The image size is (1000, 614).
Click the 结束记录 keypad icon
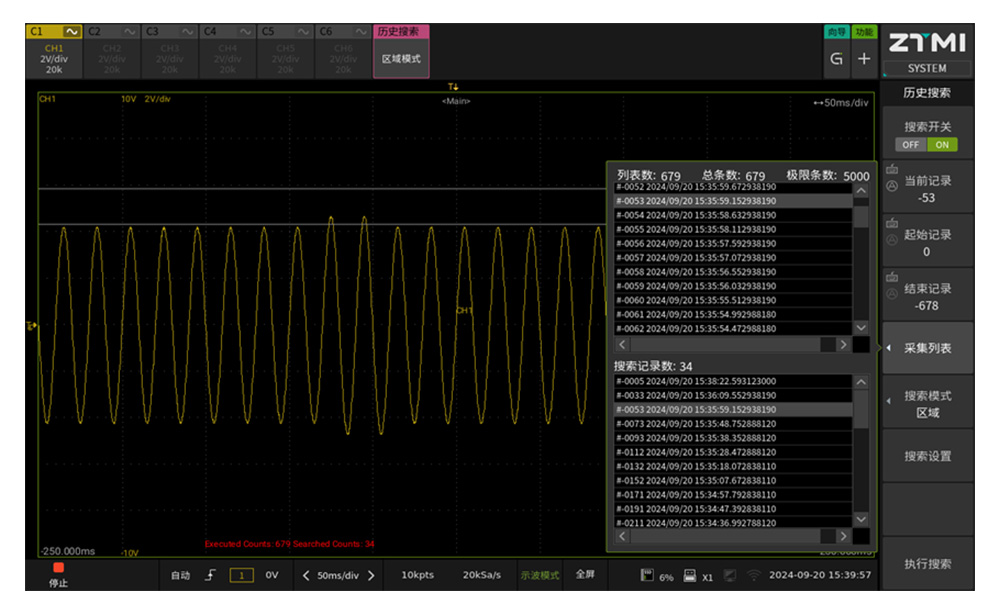pos(892,277)
